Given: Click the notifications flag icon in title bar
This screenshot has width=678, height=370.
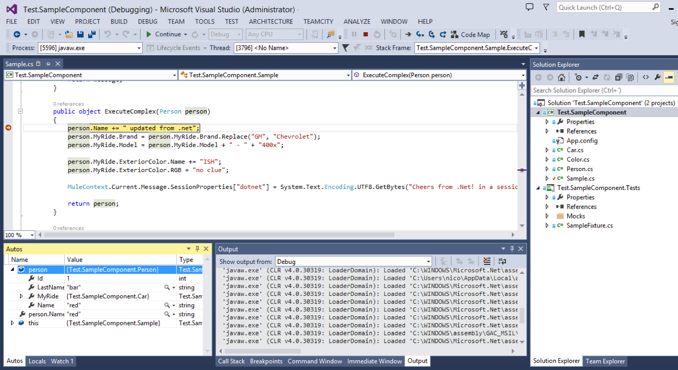Looking at the screenshot, I should point(546,7).
